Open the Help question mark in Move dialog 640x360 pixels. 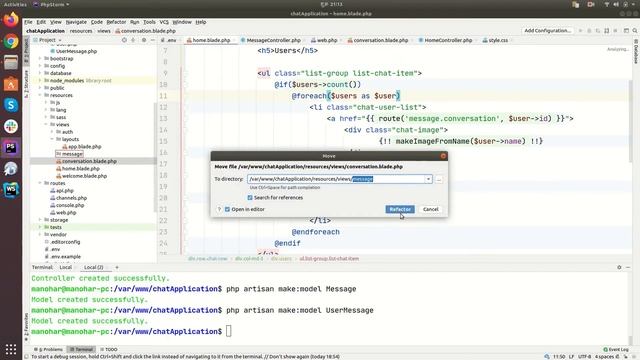[x=219, y=209]
